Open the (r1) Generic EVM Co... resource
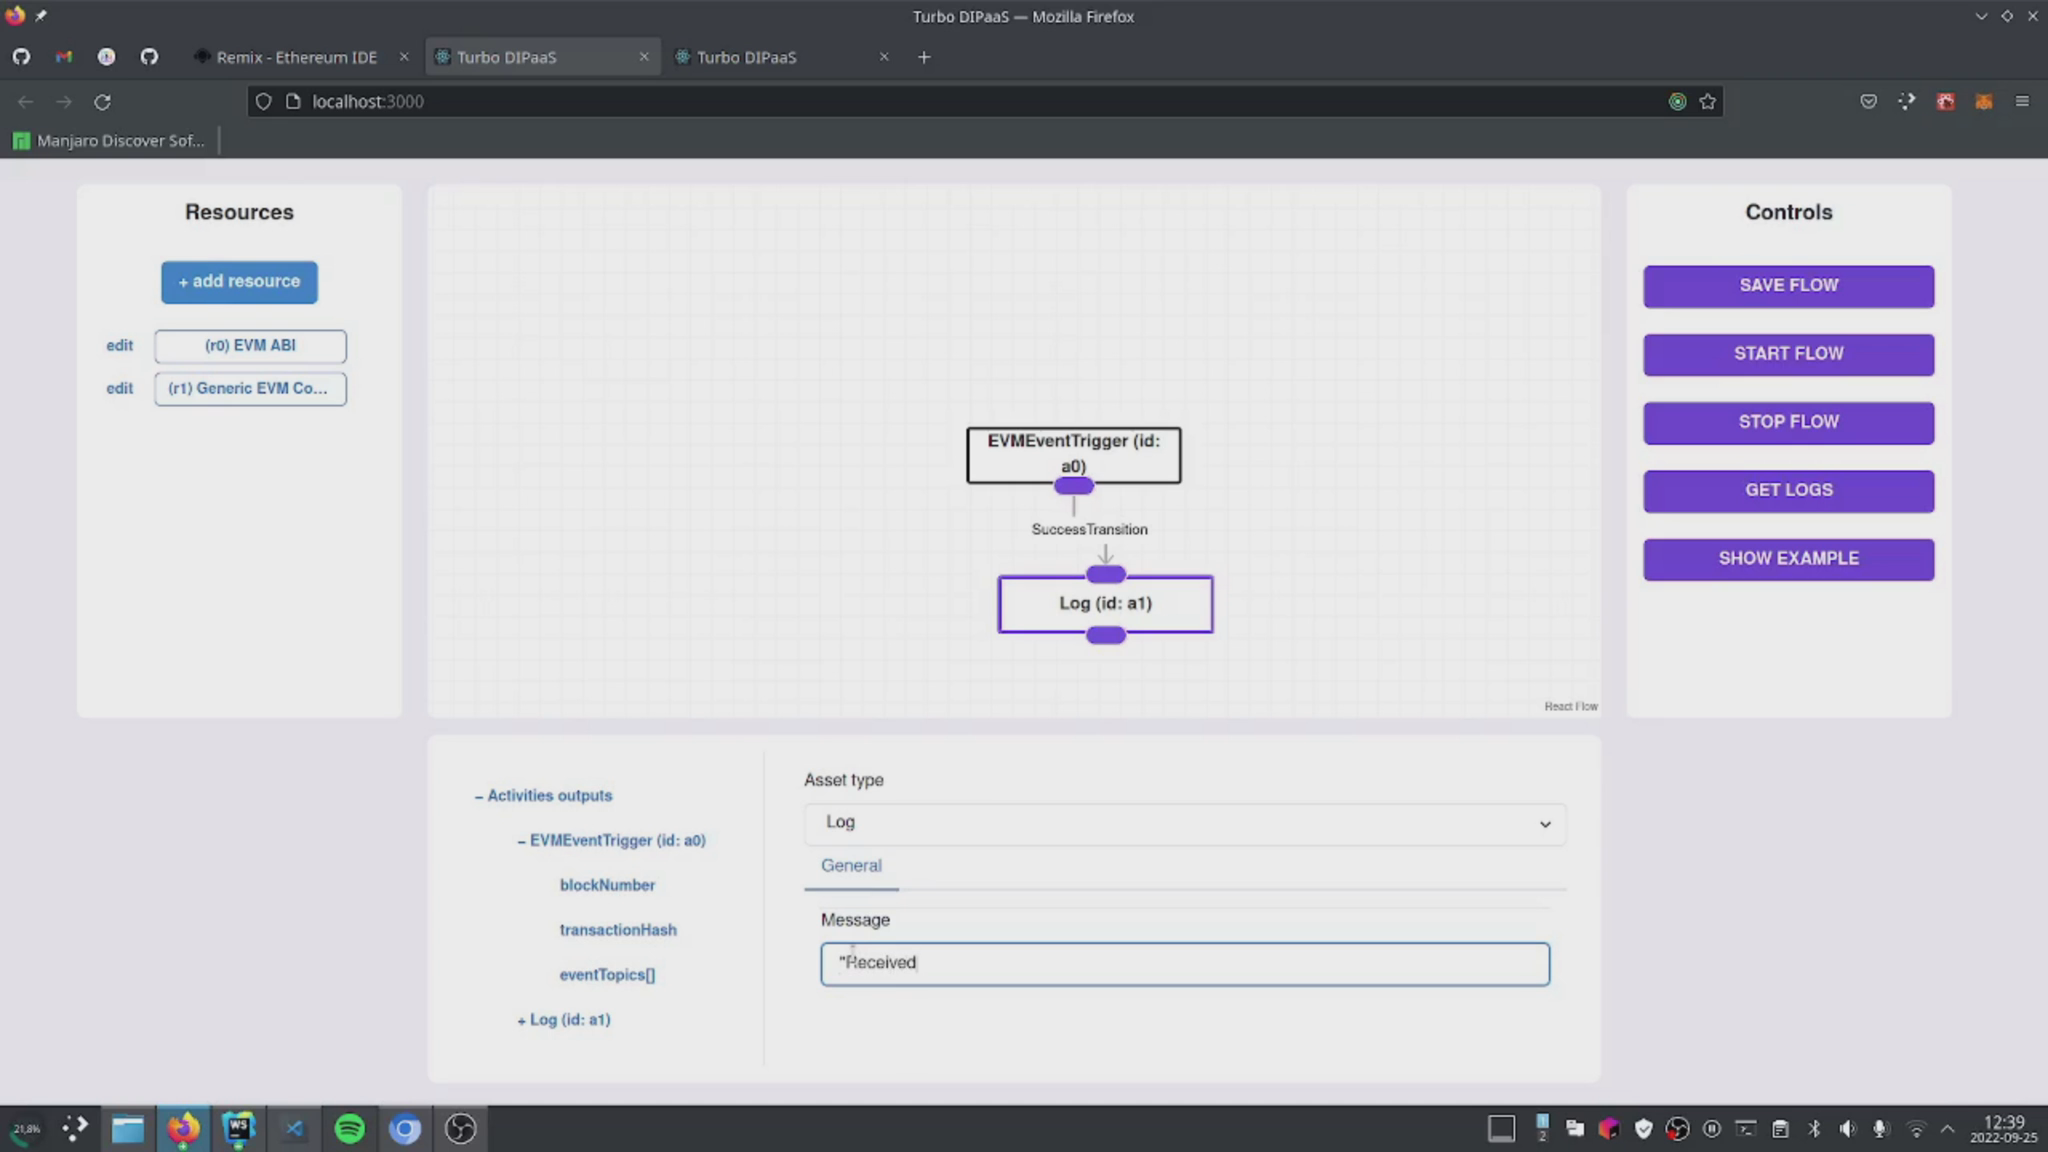This screenshot has width=2048, height=1152. tap(250, 389)
